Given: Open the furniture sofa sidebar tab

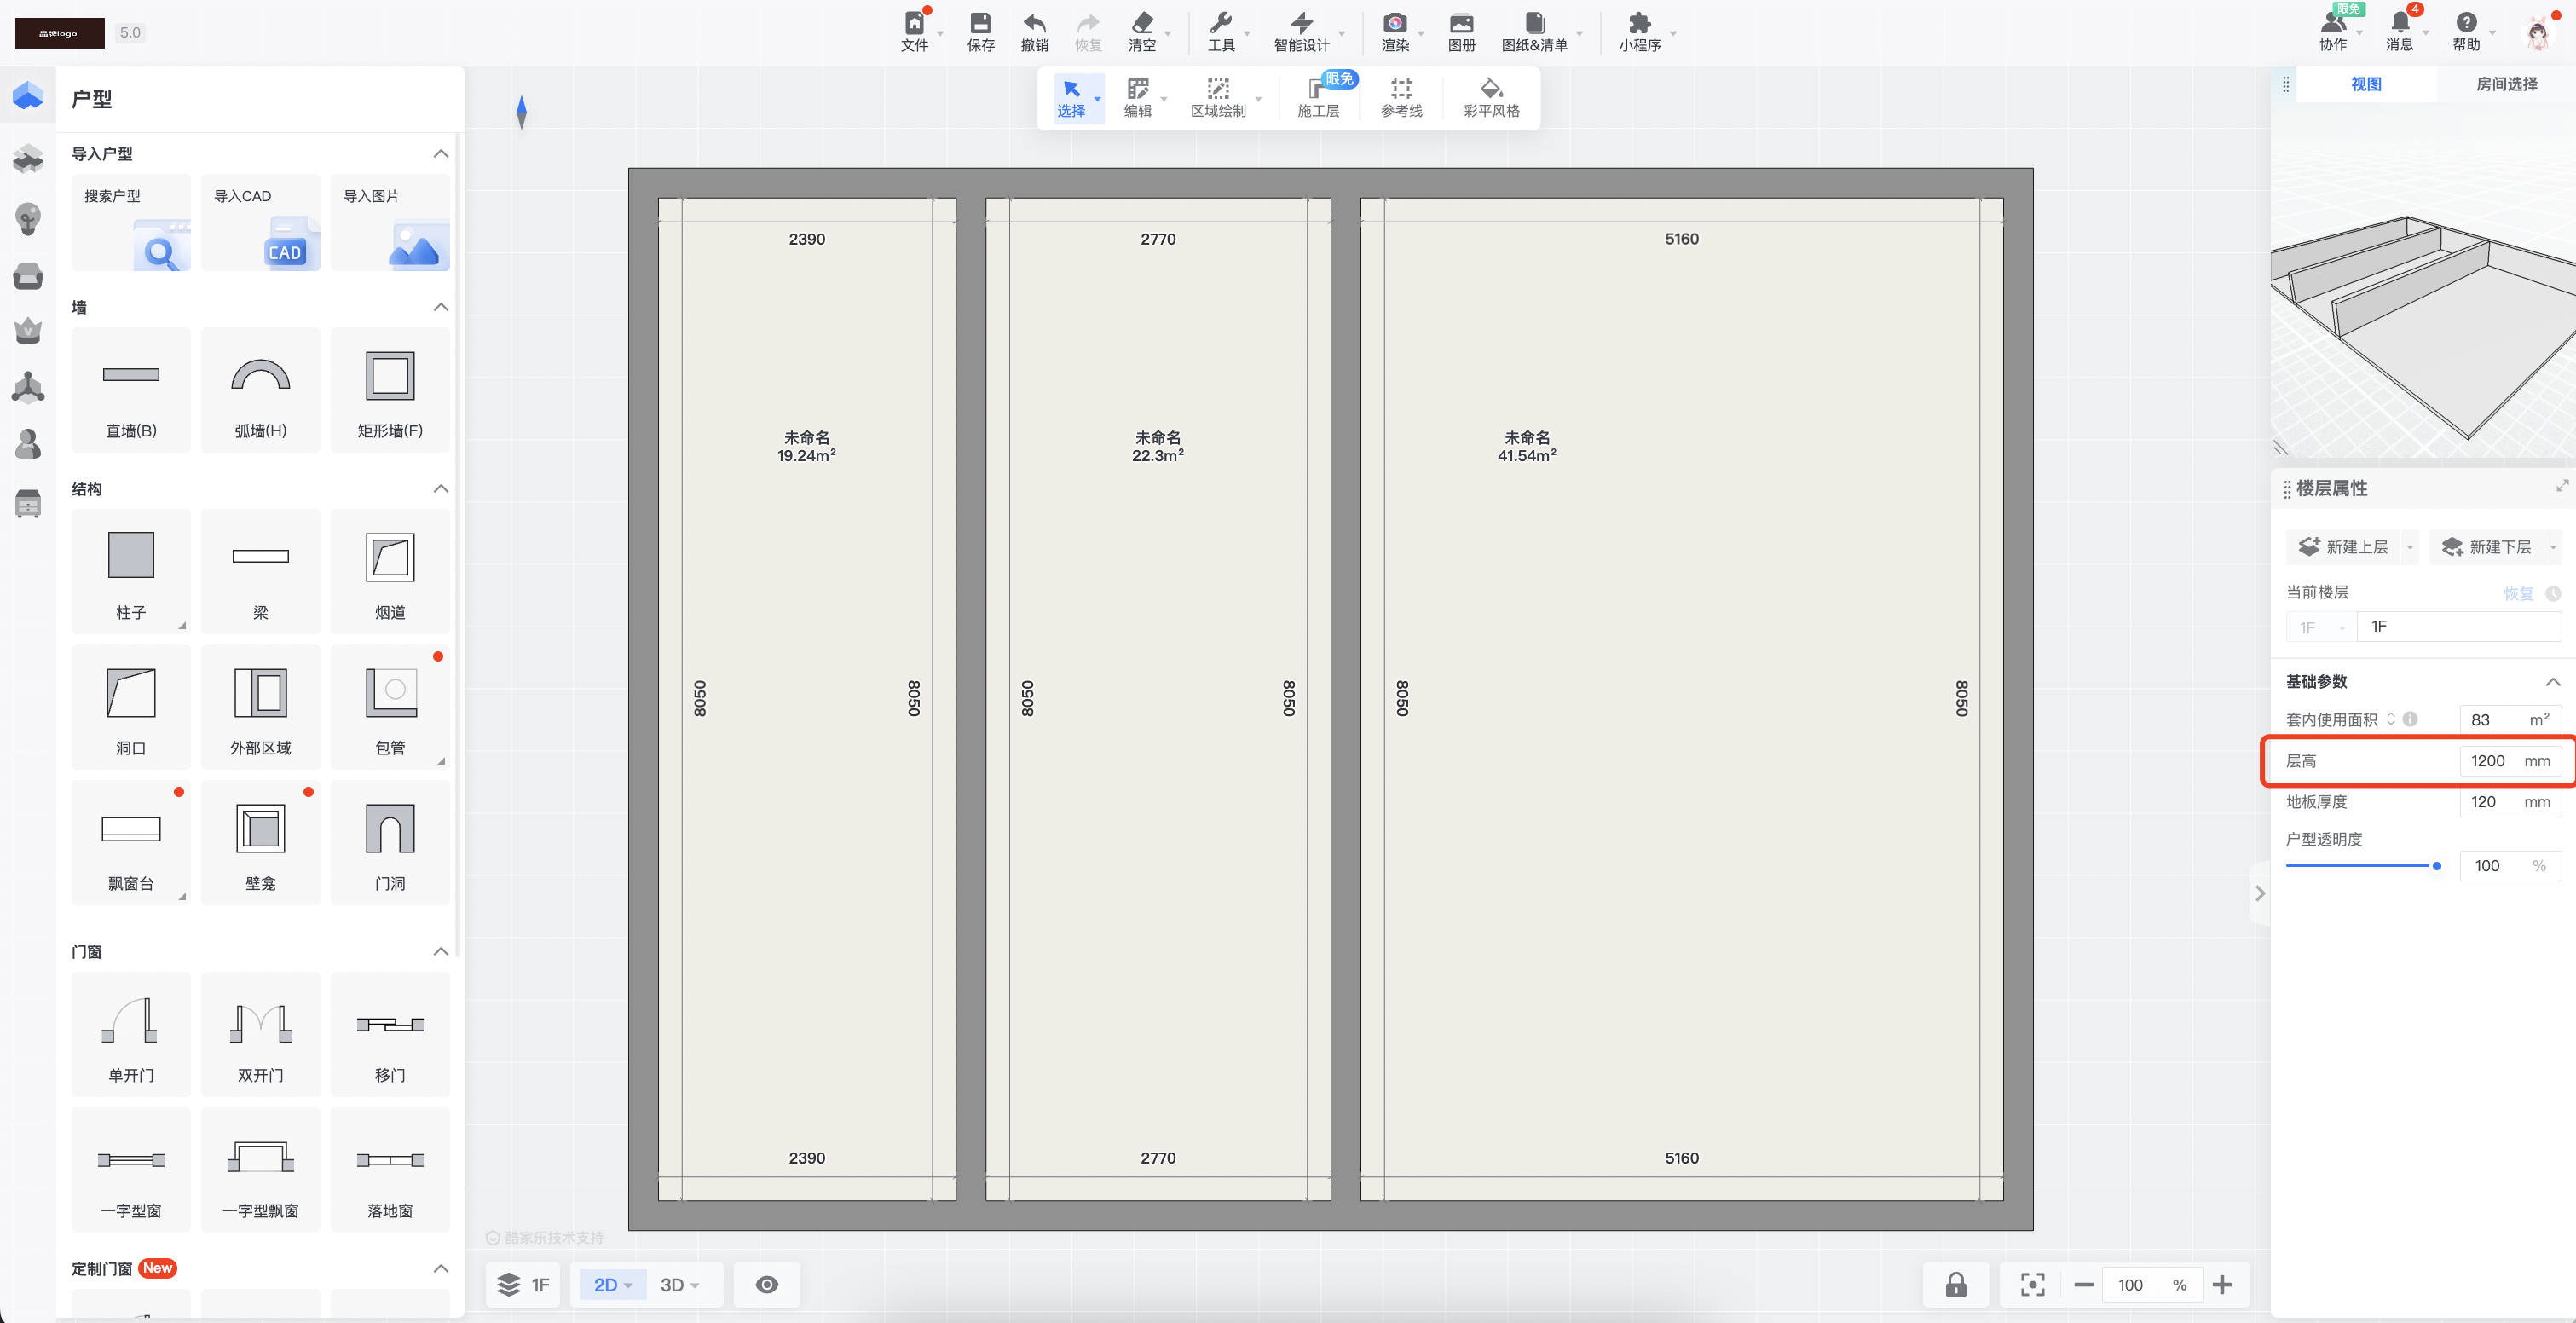Looking at the screenshot, I should pos(27,275).
